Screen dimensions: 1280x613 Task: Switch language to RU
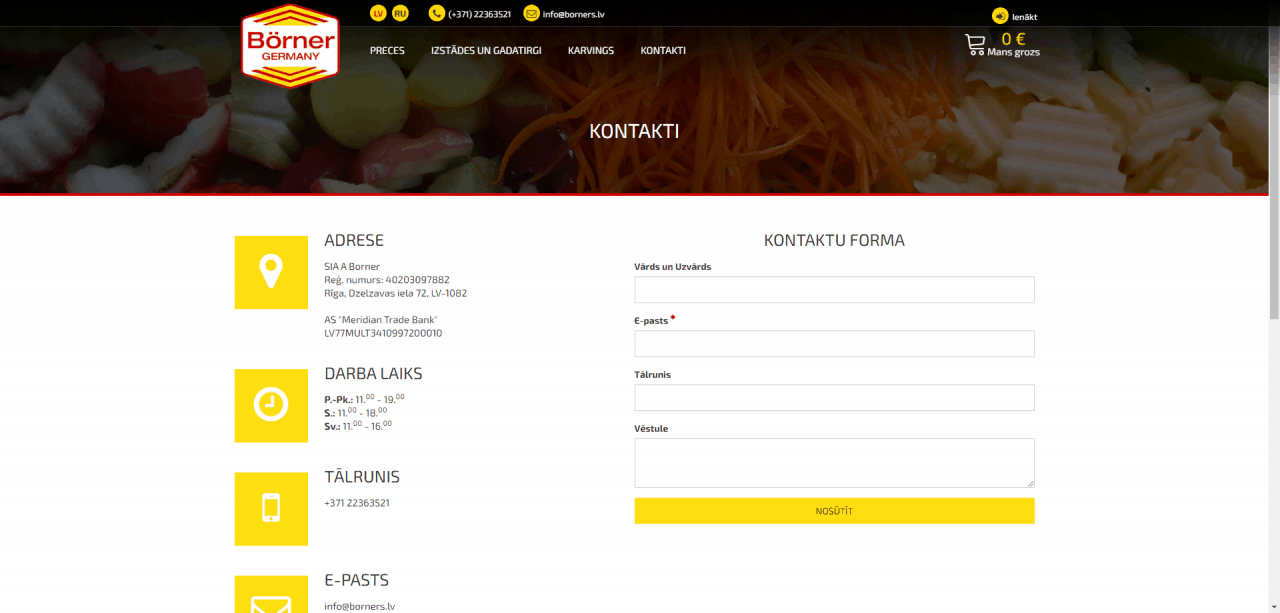pyautogui.click(x=400, y=13)
